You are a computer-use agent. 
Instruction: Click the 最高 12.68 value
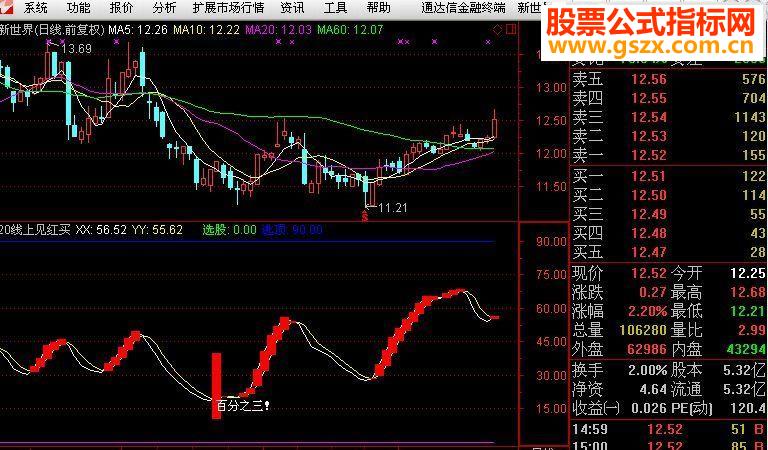tap(747, 292)
